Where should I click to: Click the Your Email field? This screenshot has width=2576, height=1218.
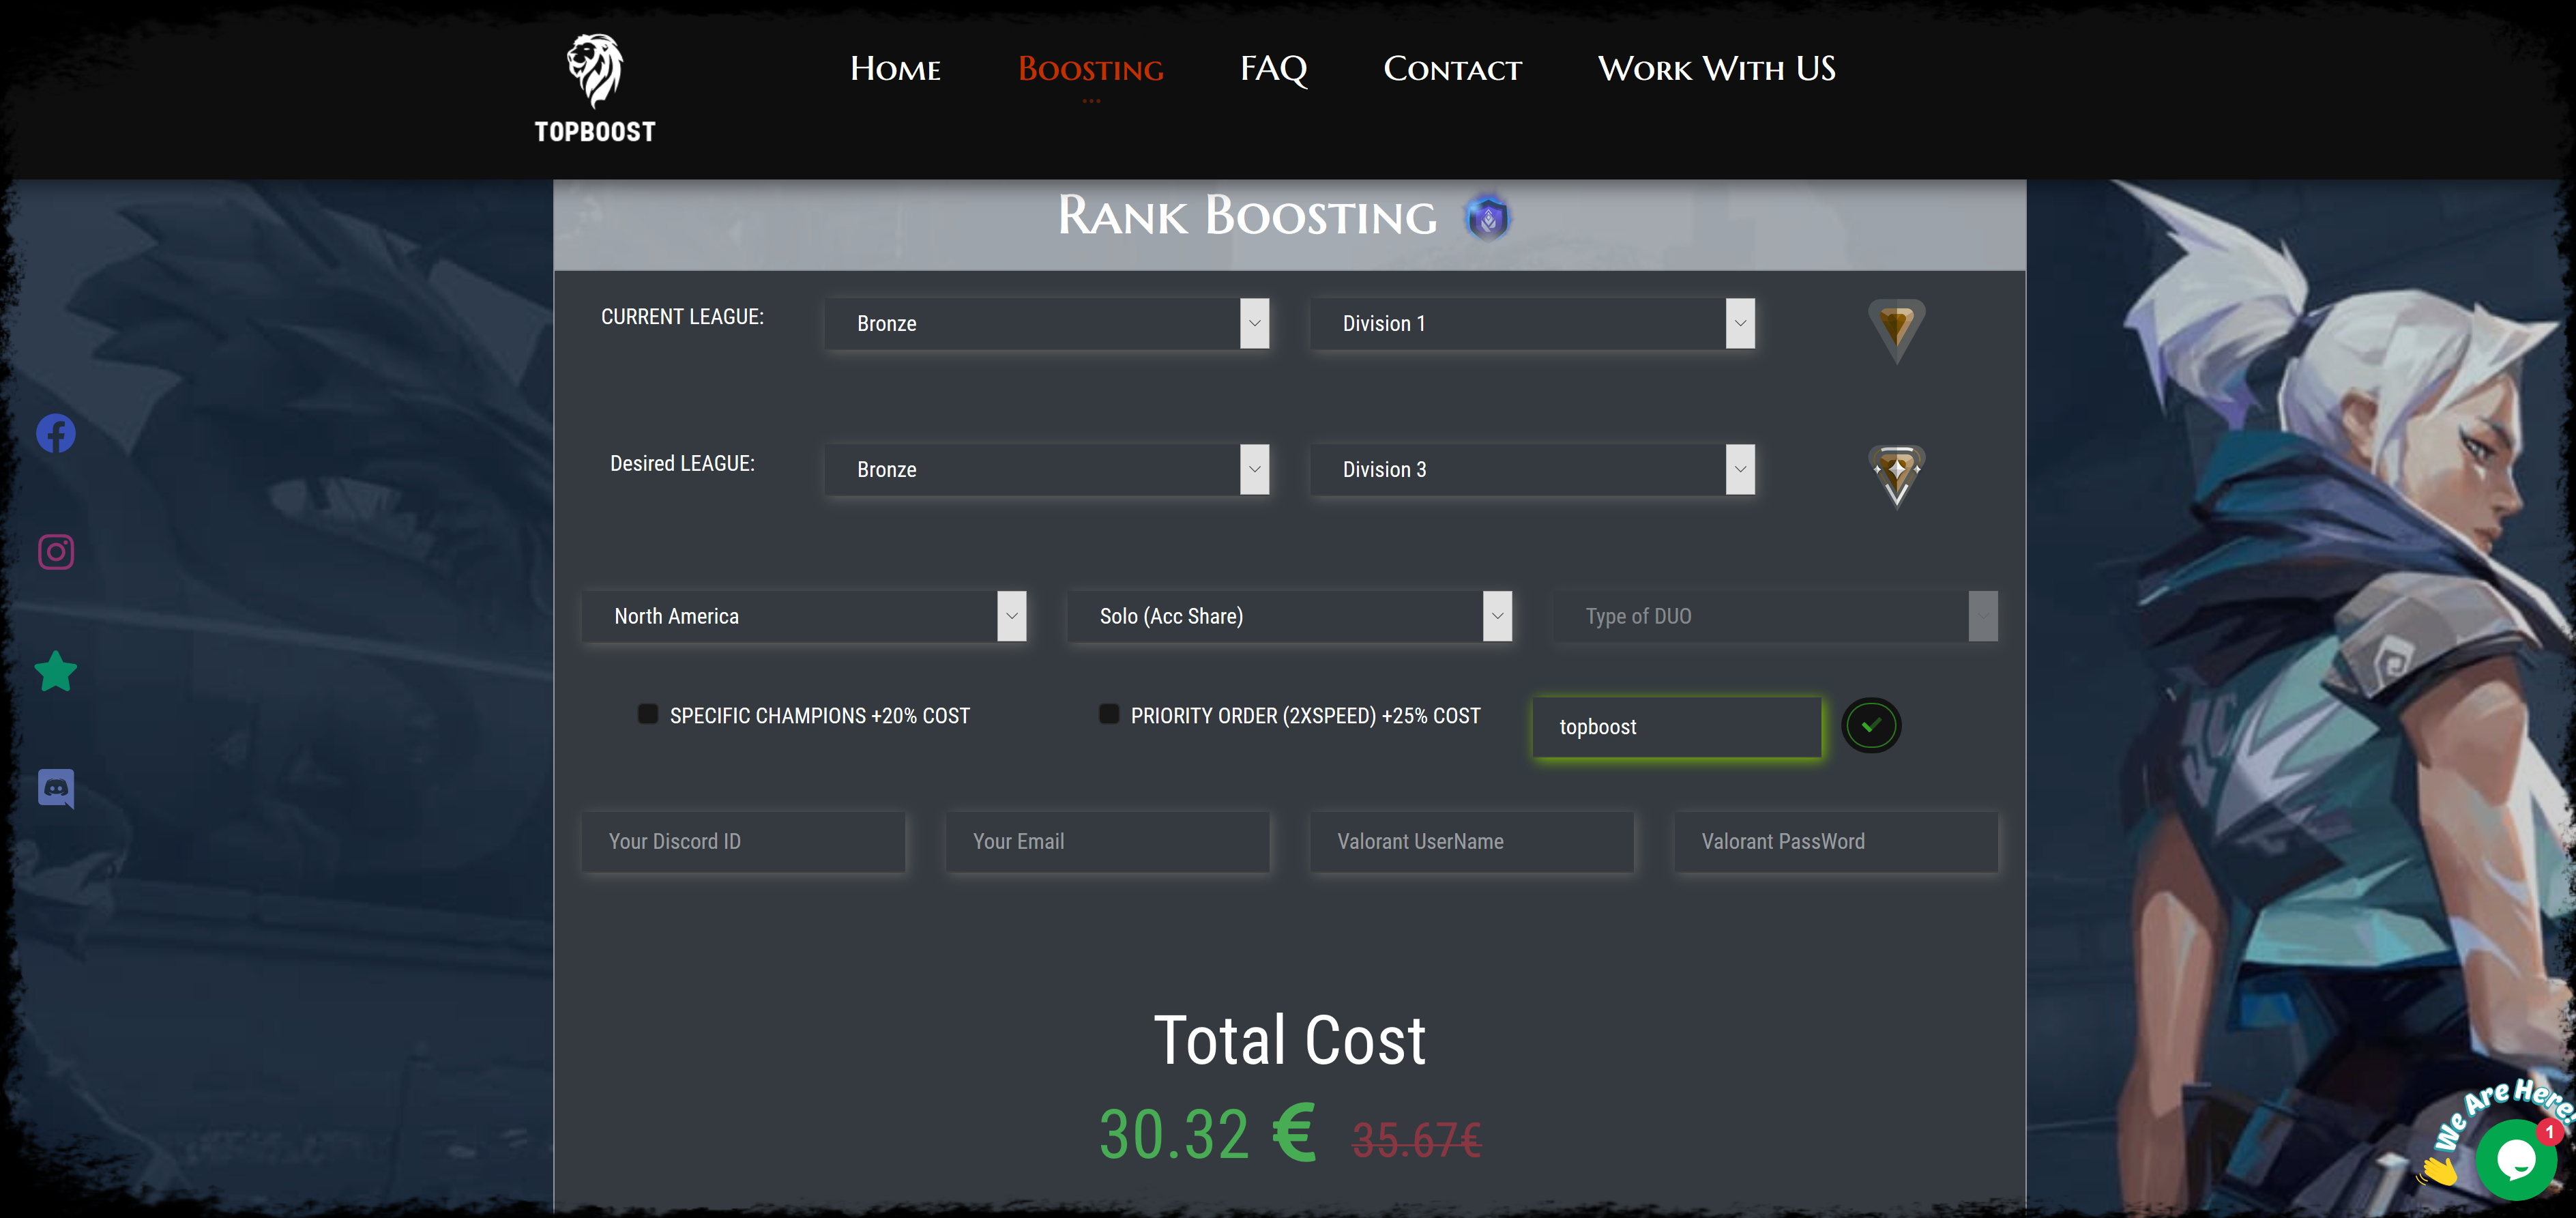1108,841
